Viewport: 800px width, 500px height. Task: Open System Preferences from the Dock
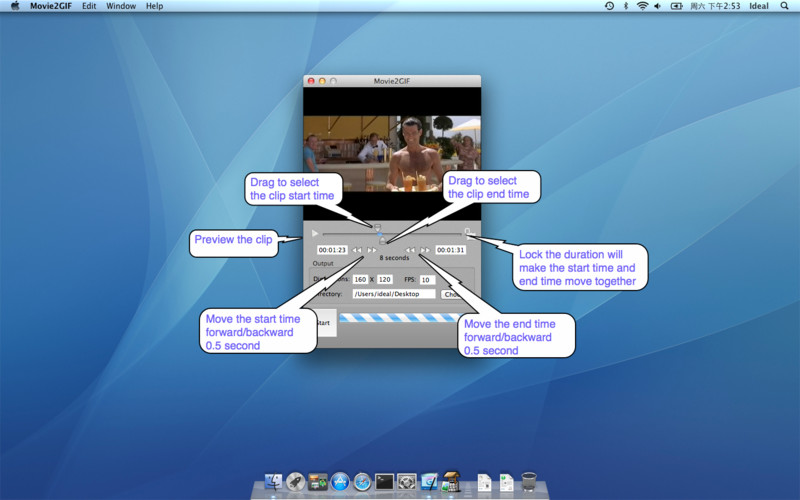407,481
